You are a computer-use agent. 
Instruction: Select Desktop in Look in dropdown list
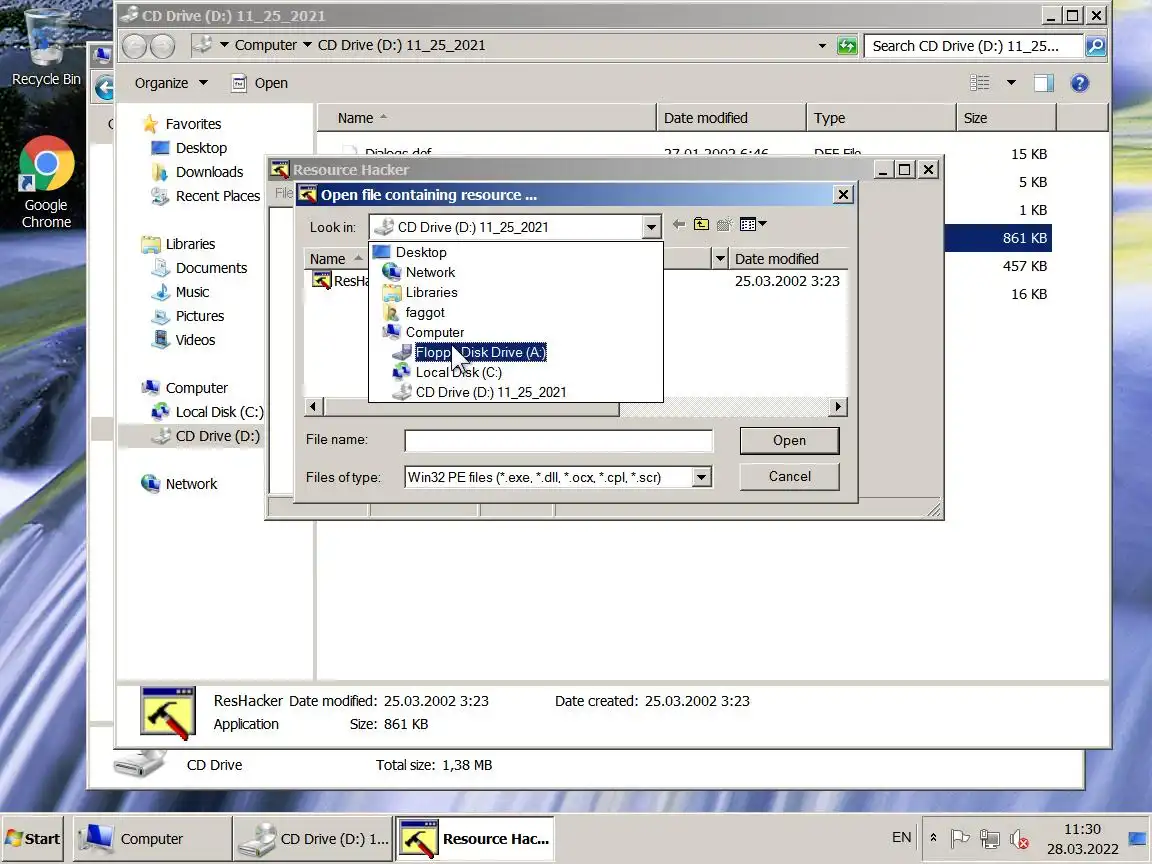coord(420,252)
